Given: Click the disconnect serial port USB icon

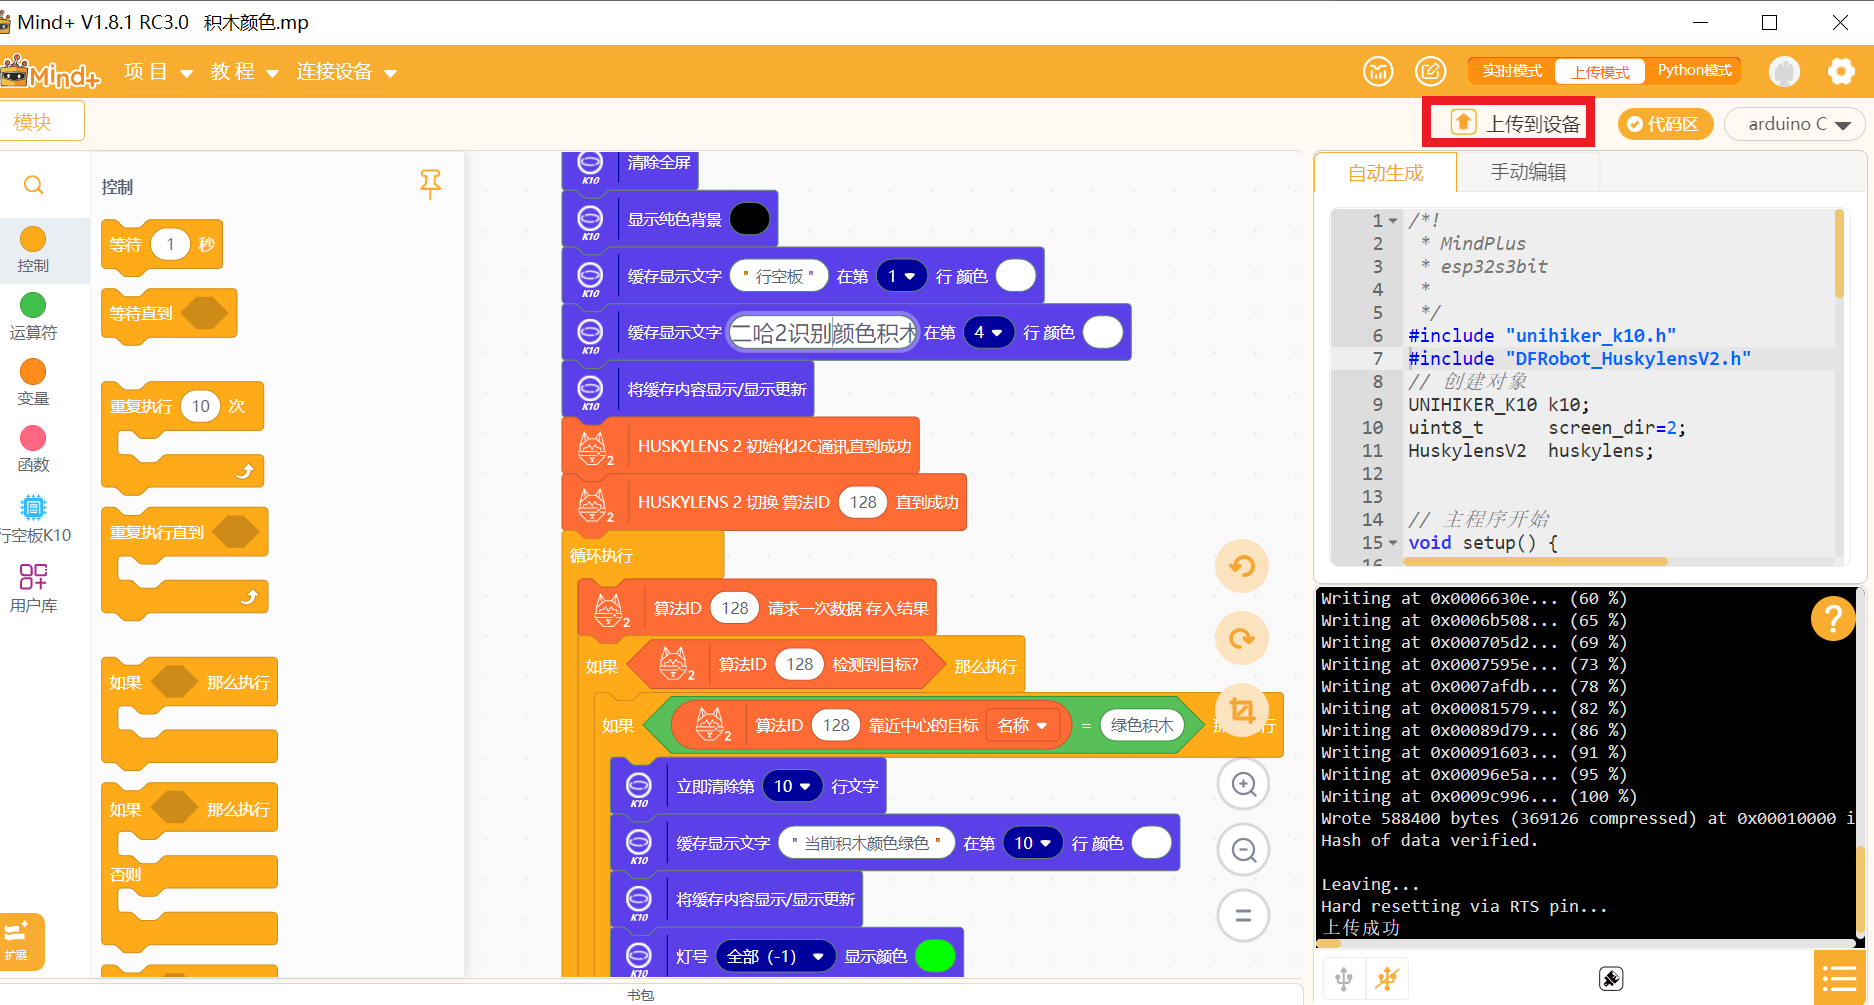Looking at the screenshot, I should pyautogui.click(x=1387, y=978).
